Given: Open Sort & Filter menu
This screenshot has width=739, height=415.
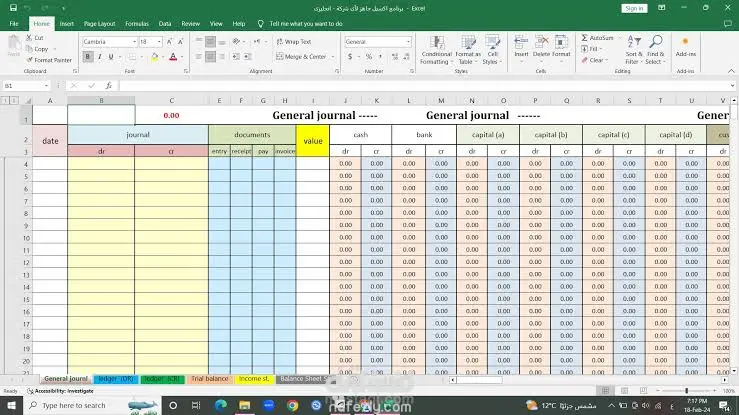Looking at the screenshot, I should tap(634, 49).
